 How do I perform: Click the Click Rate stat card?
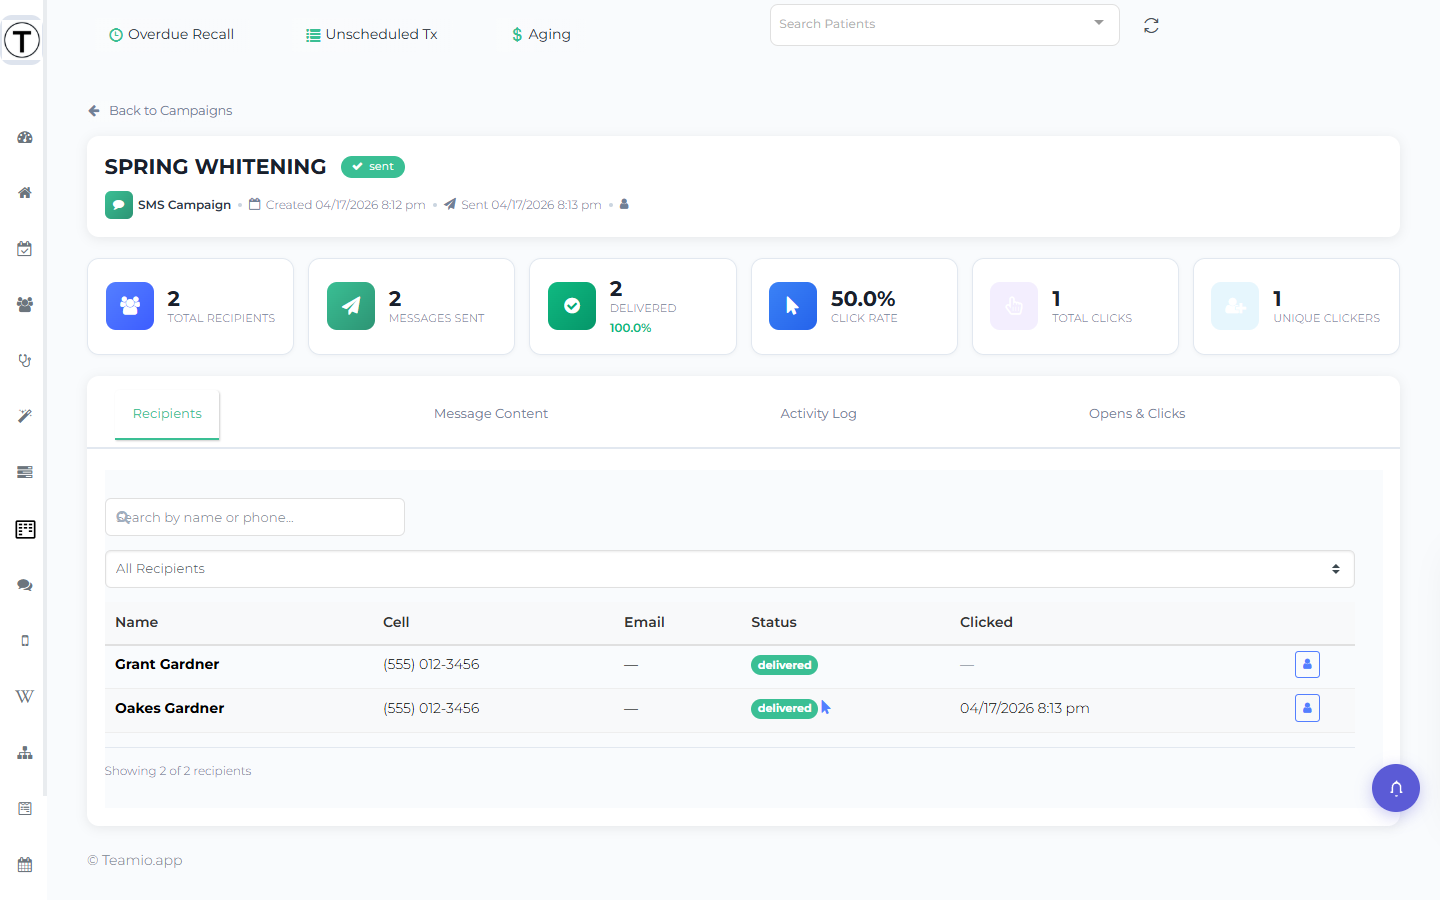pos(854,307)
